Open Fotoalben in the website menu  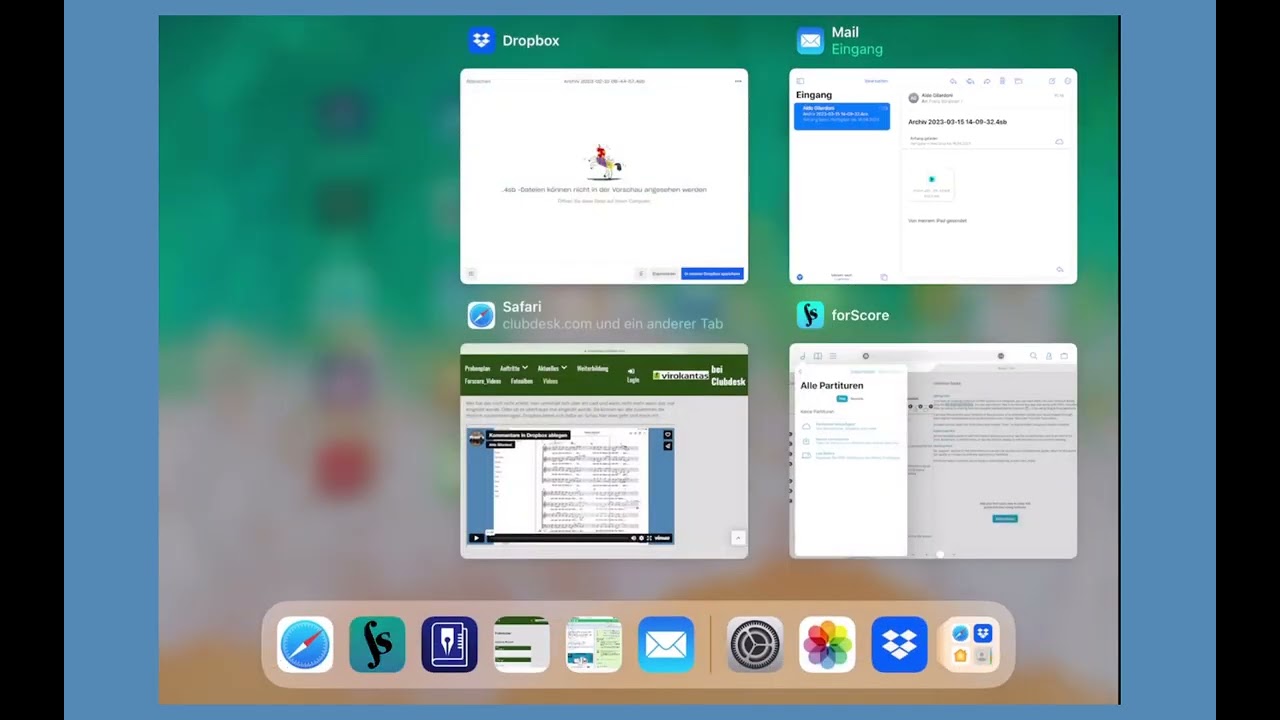coord(521,381)
